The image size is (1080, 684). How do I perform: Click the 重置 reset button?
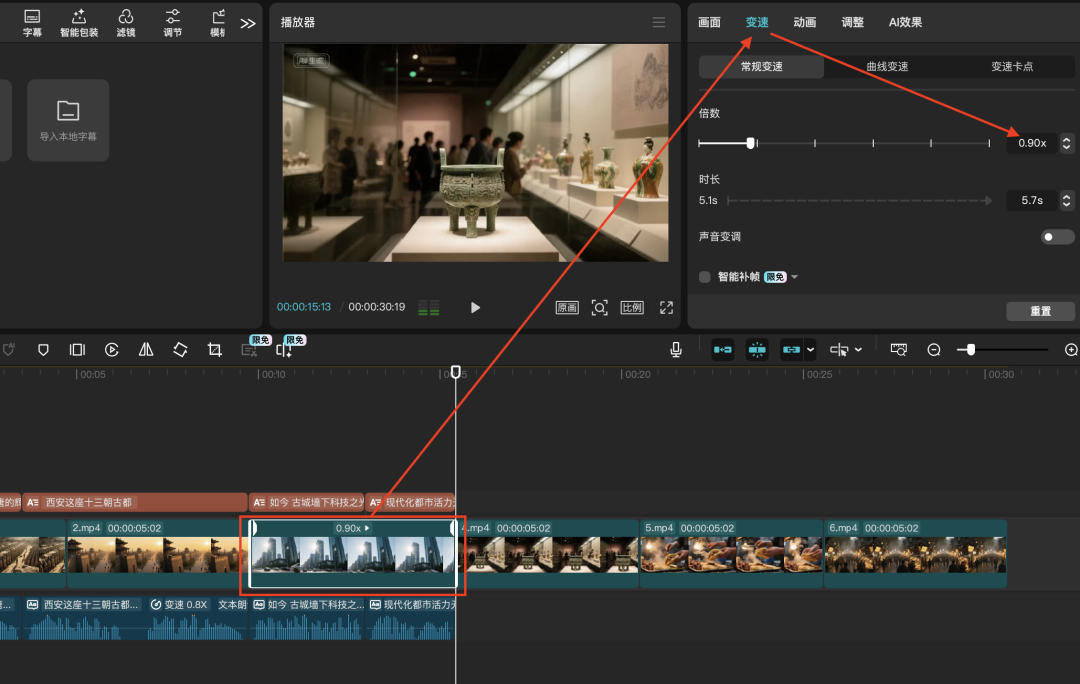[x=1040, y=311]
